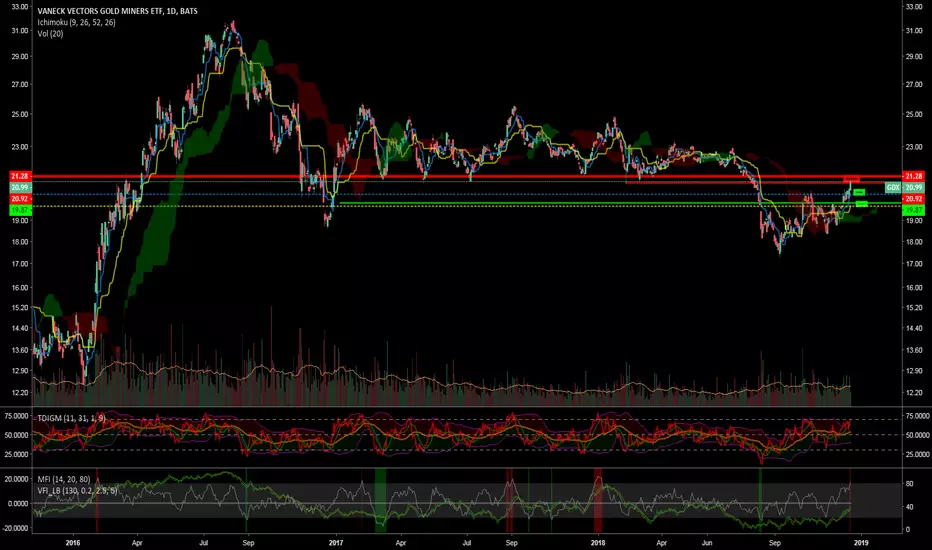The width and height of the screenshot is (932, 550).
Task: Click the GDX symbol tag on the right price scale
Action: coord(893,187)
